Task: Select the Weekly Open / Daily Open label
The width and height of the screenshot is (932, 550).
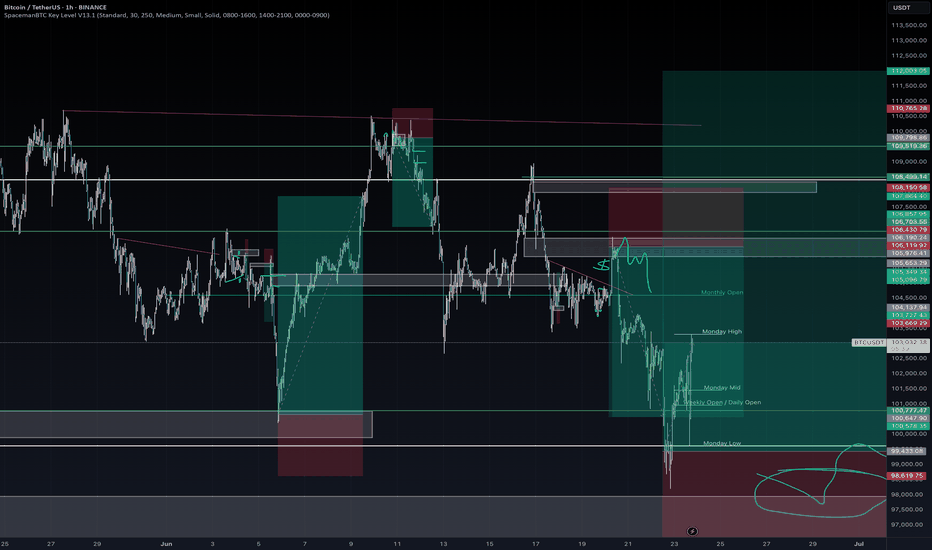Action: point(722,403)
